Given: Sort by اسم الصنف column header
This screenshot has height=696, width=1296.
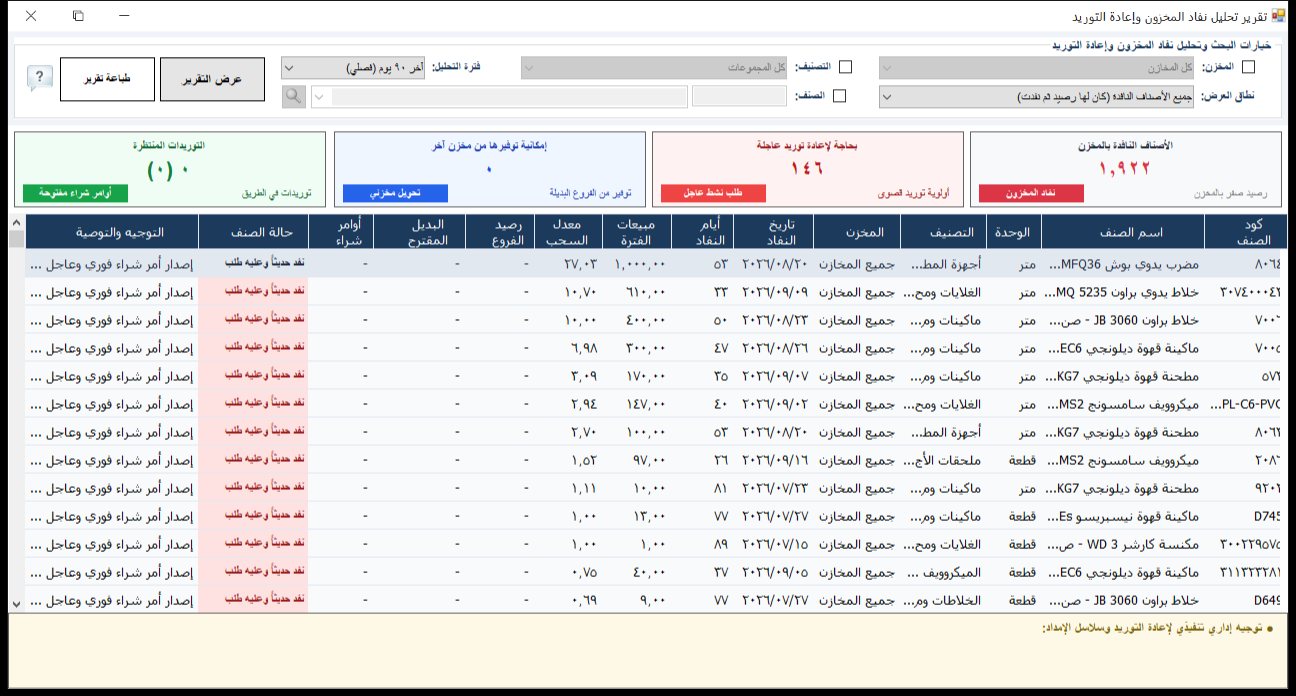Looking at the screenshot, I should [1122, 232].
